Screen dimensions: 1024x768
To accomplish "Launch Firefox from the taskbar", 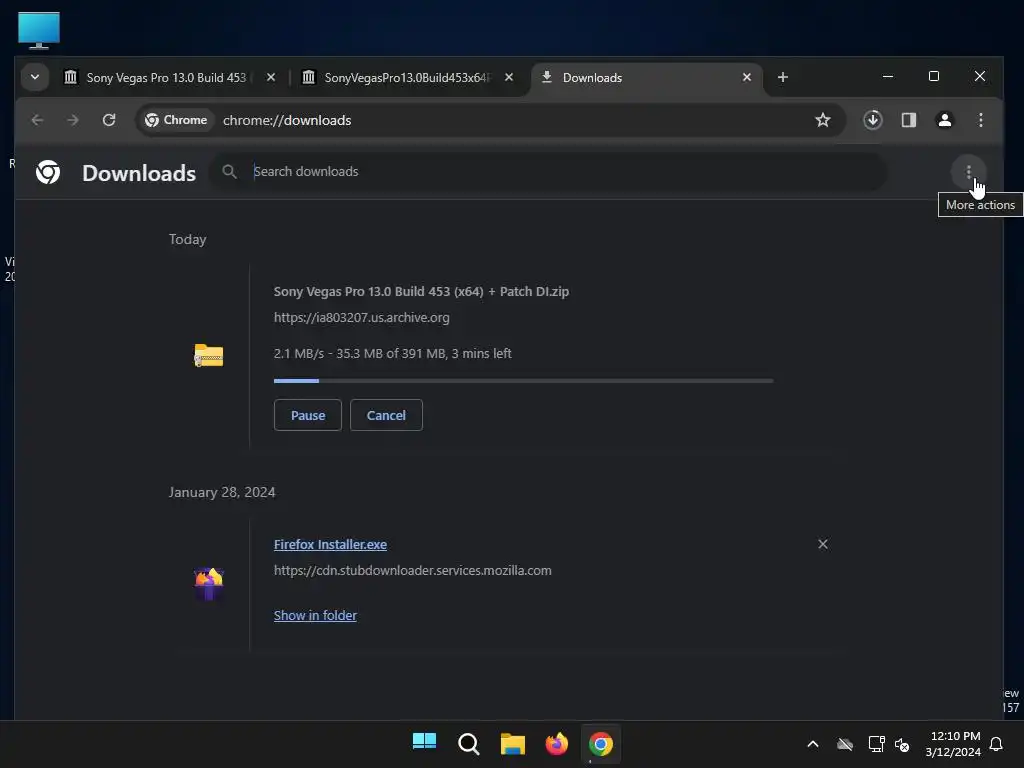I will pos(556,744).
